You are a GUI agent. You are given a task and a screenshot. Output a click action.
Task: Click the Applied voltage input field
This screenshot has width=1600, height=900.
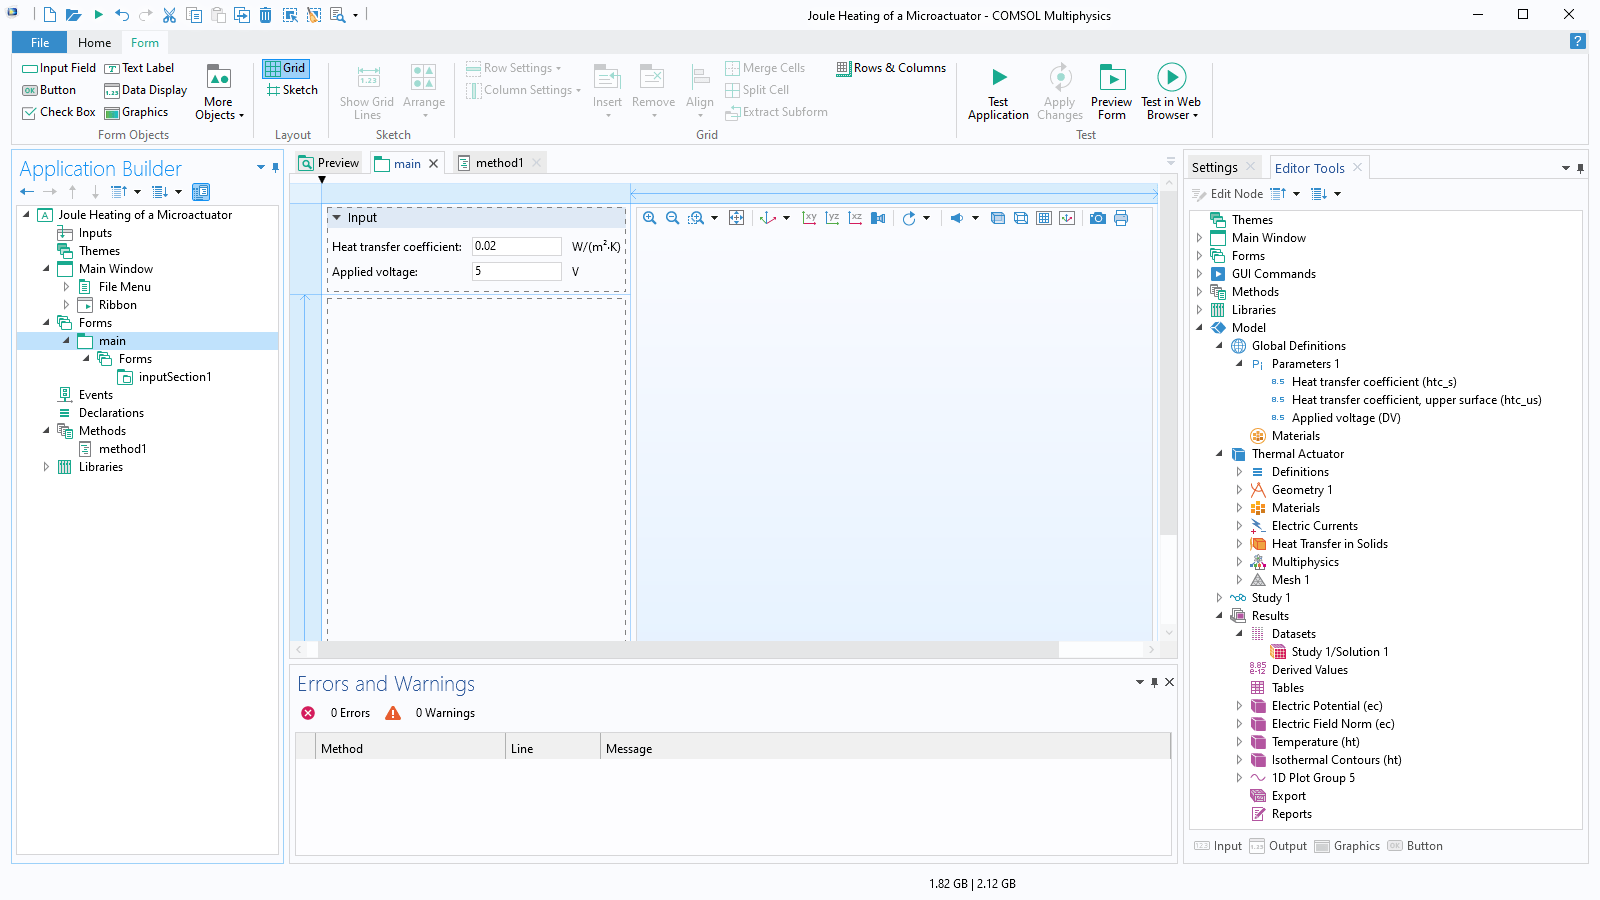[x=516, y=271]
